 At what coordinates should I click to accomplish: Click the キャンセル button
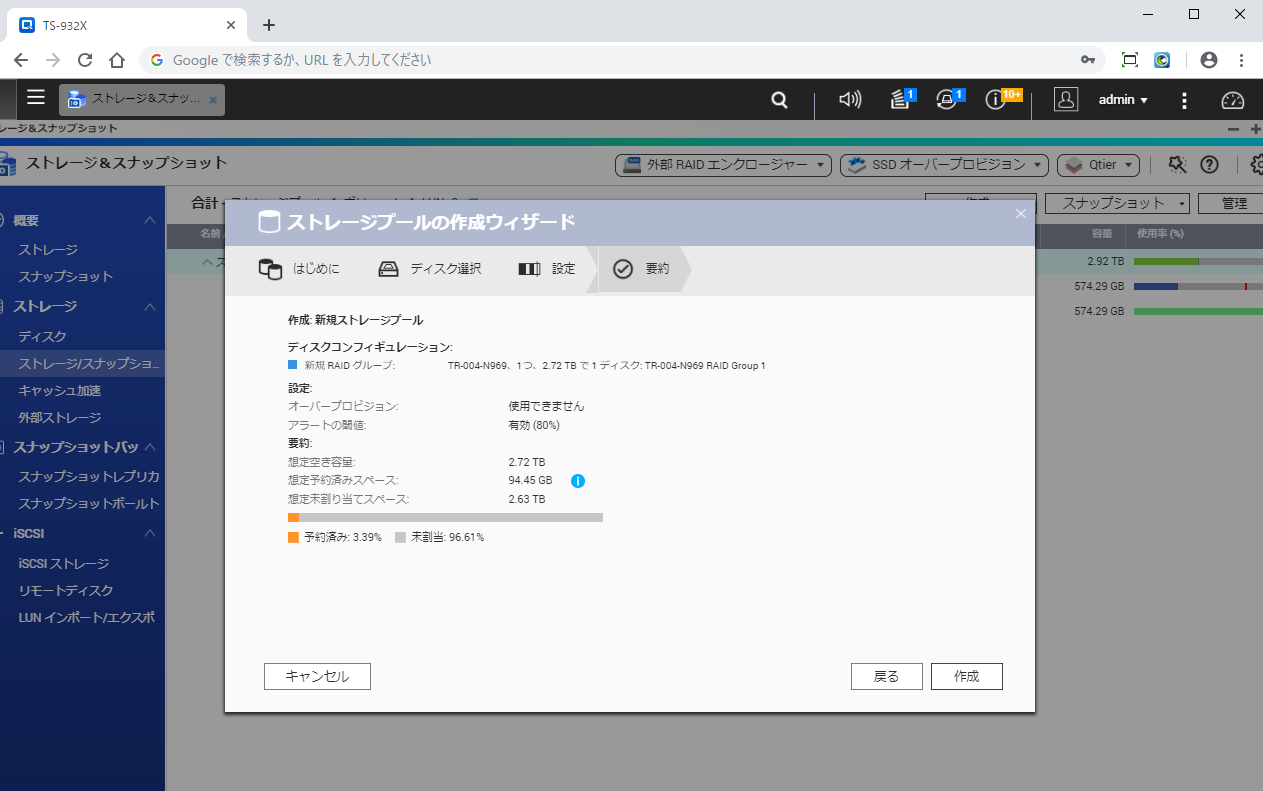(x=317, y=677)
